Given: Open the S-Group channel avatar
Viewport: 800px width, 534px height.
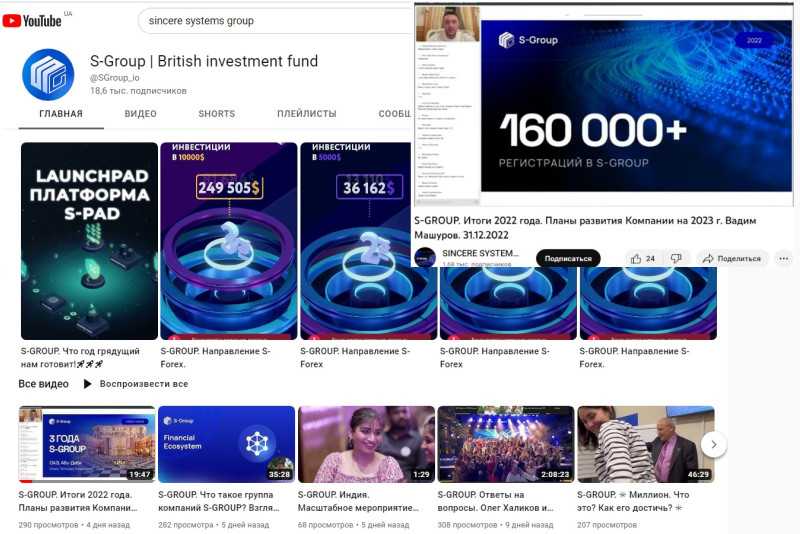Looking at the screenshot, I should [x=48, y=74].
